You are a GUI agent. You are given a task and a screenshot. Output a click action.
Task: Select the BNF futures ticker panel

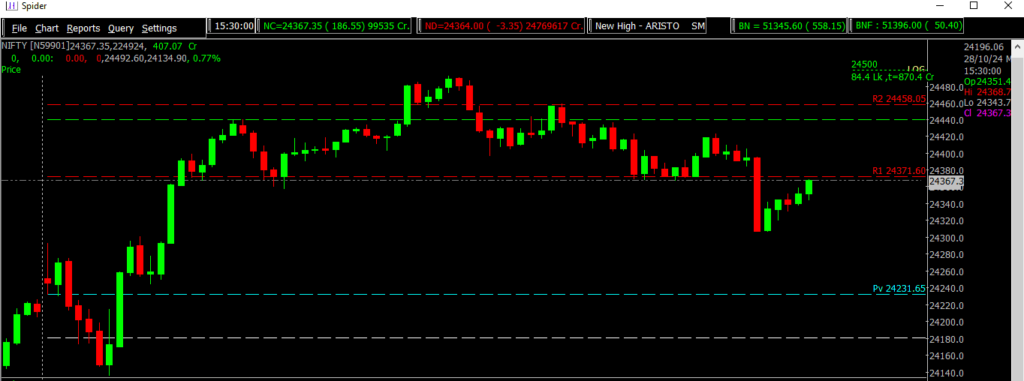tap(906, 26)
